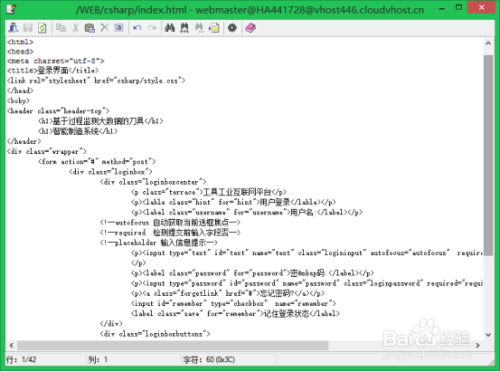The image size is (500, 372).
Task: Click the line count 1/42 in status bar
Action: [x=21, y=360]
